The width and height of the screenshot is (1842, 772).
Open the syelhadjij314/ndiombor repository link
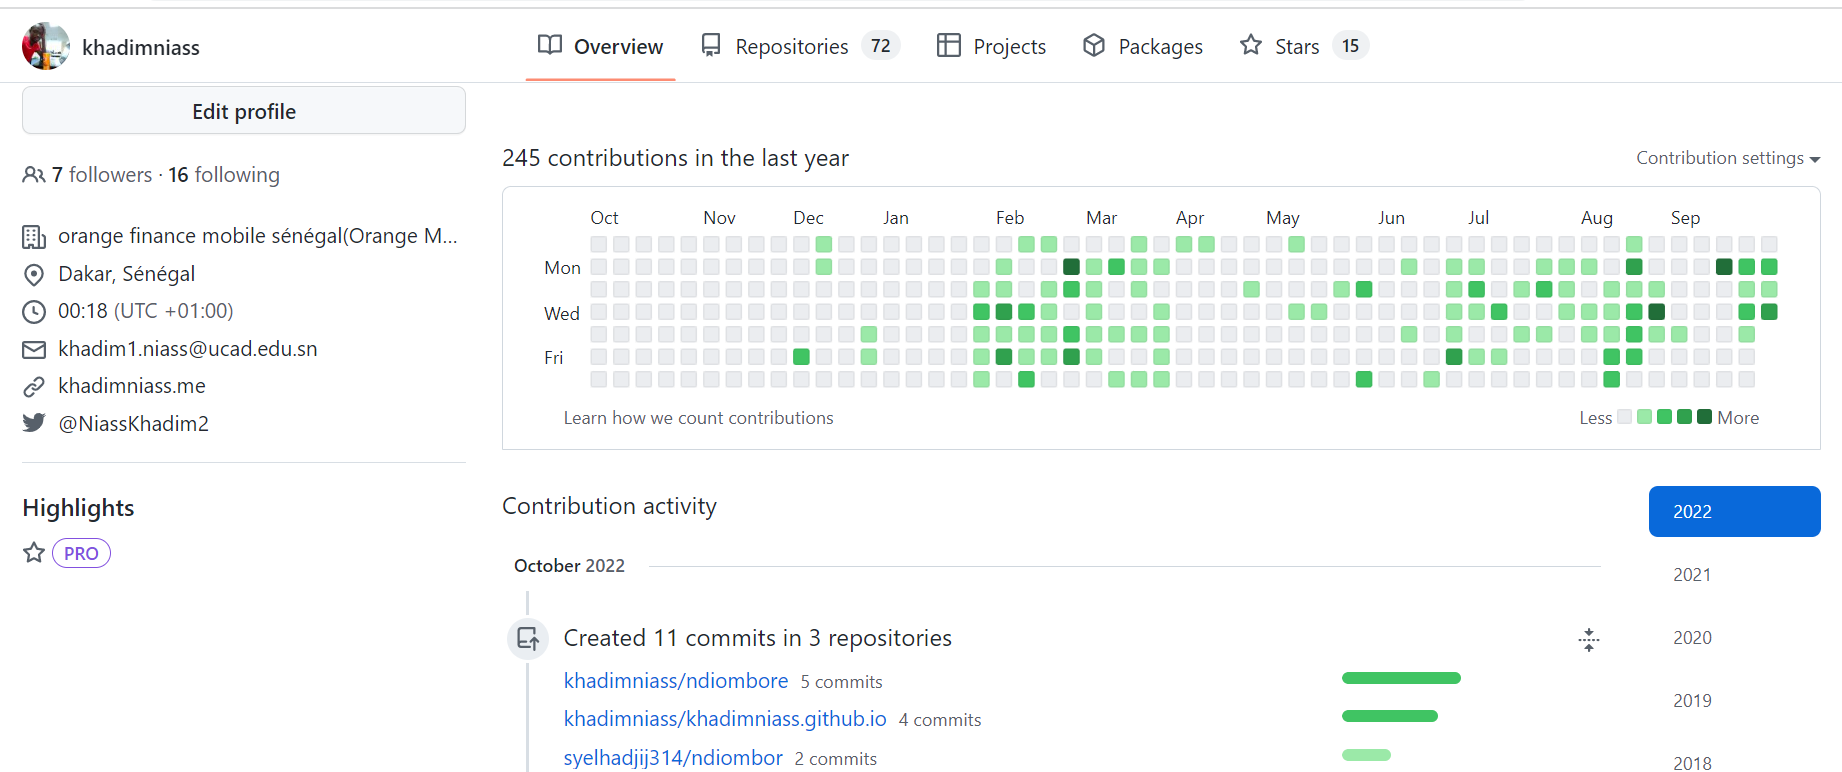coord(673,758)
